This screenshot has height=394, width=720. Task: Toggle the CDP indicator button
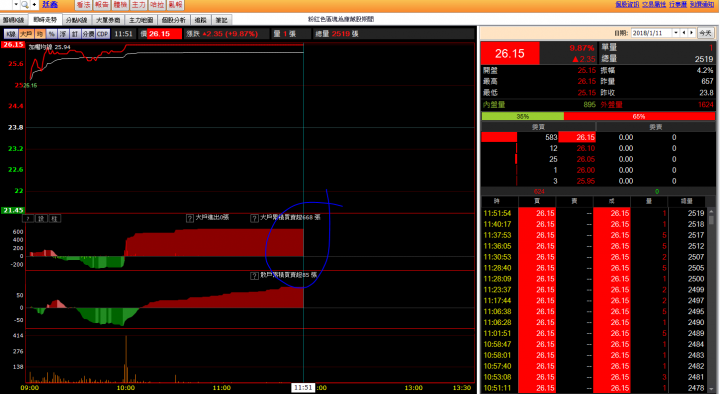102,34
